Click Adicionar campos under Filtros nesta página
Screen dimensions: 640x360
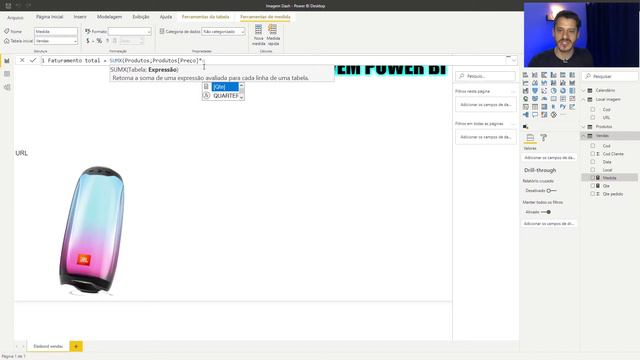click(x=486, y=105)
